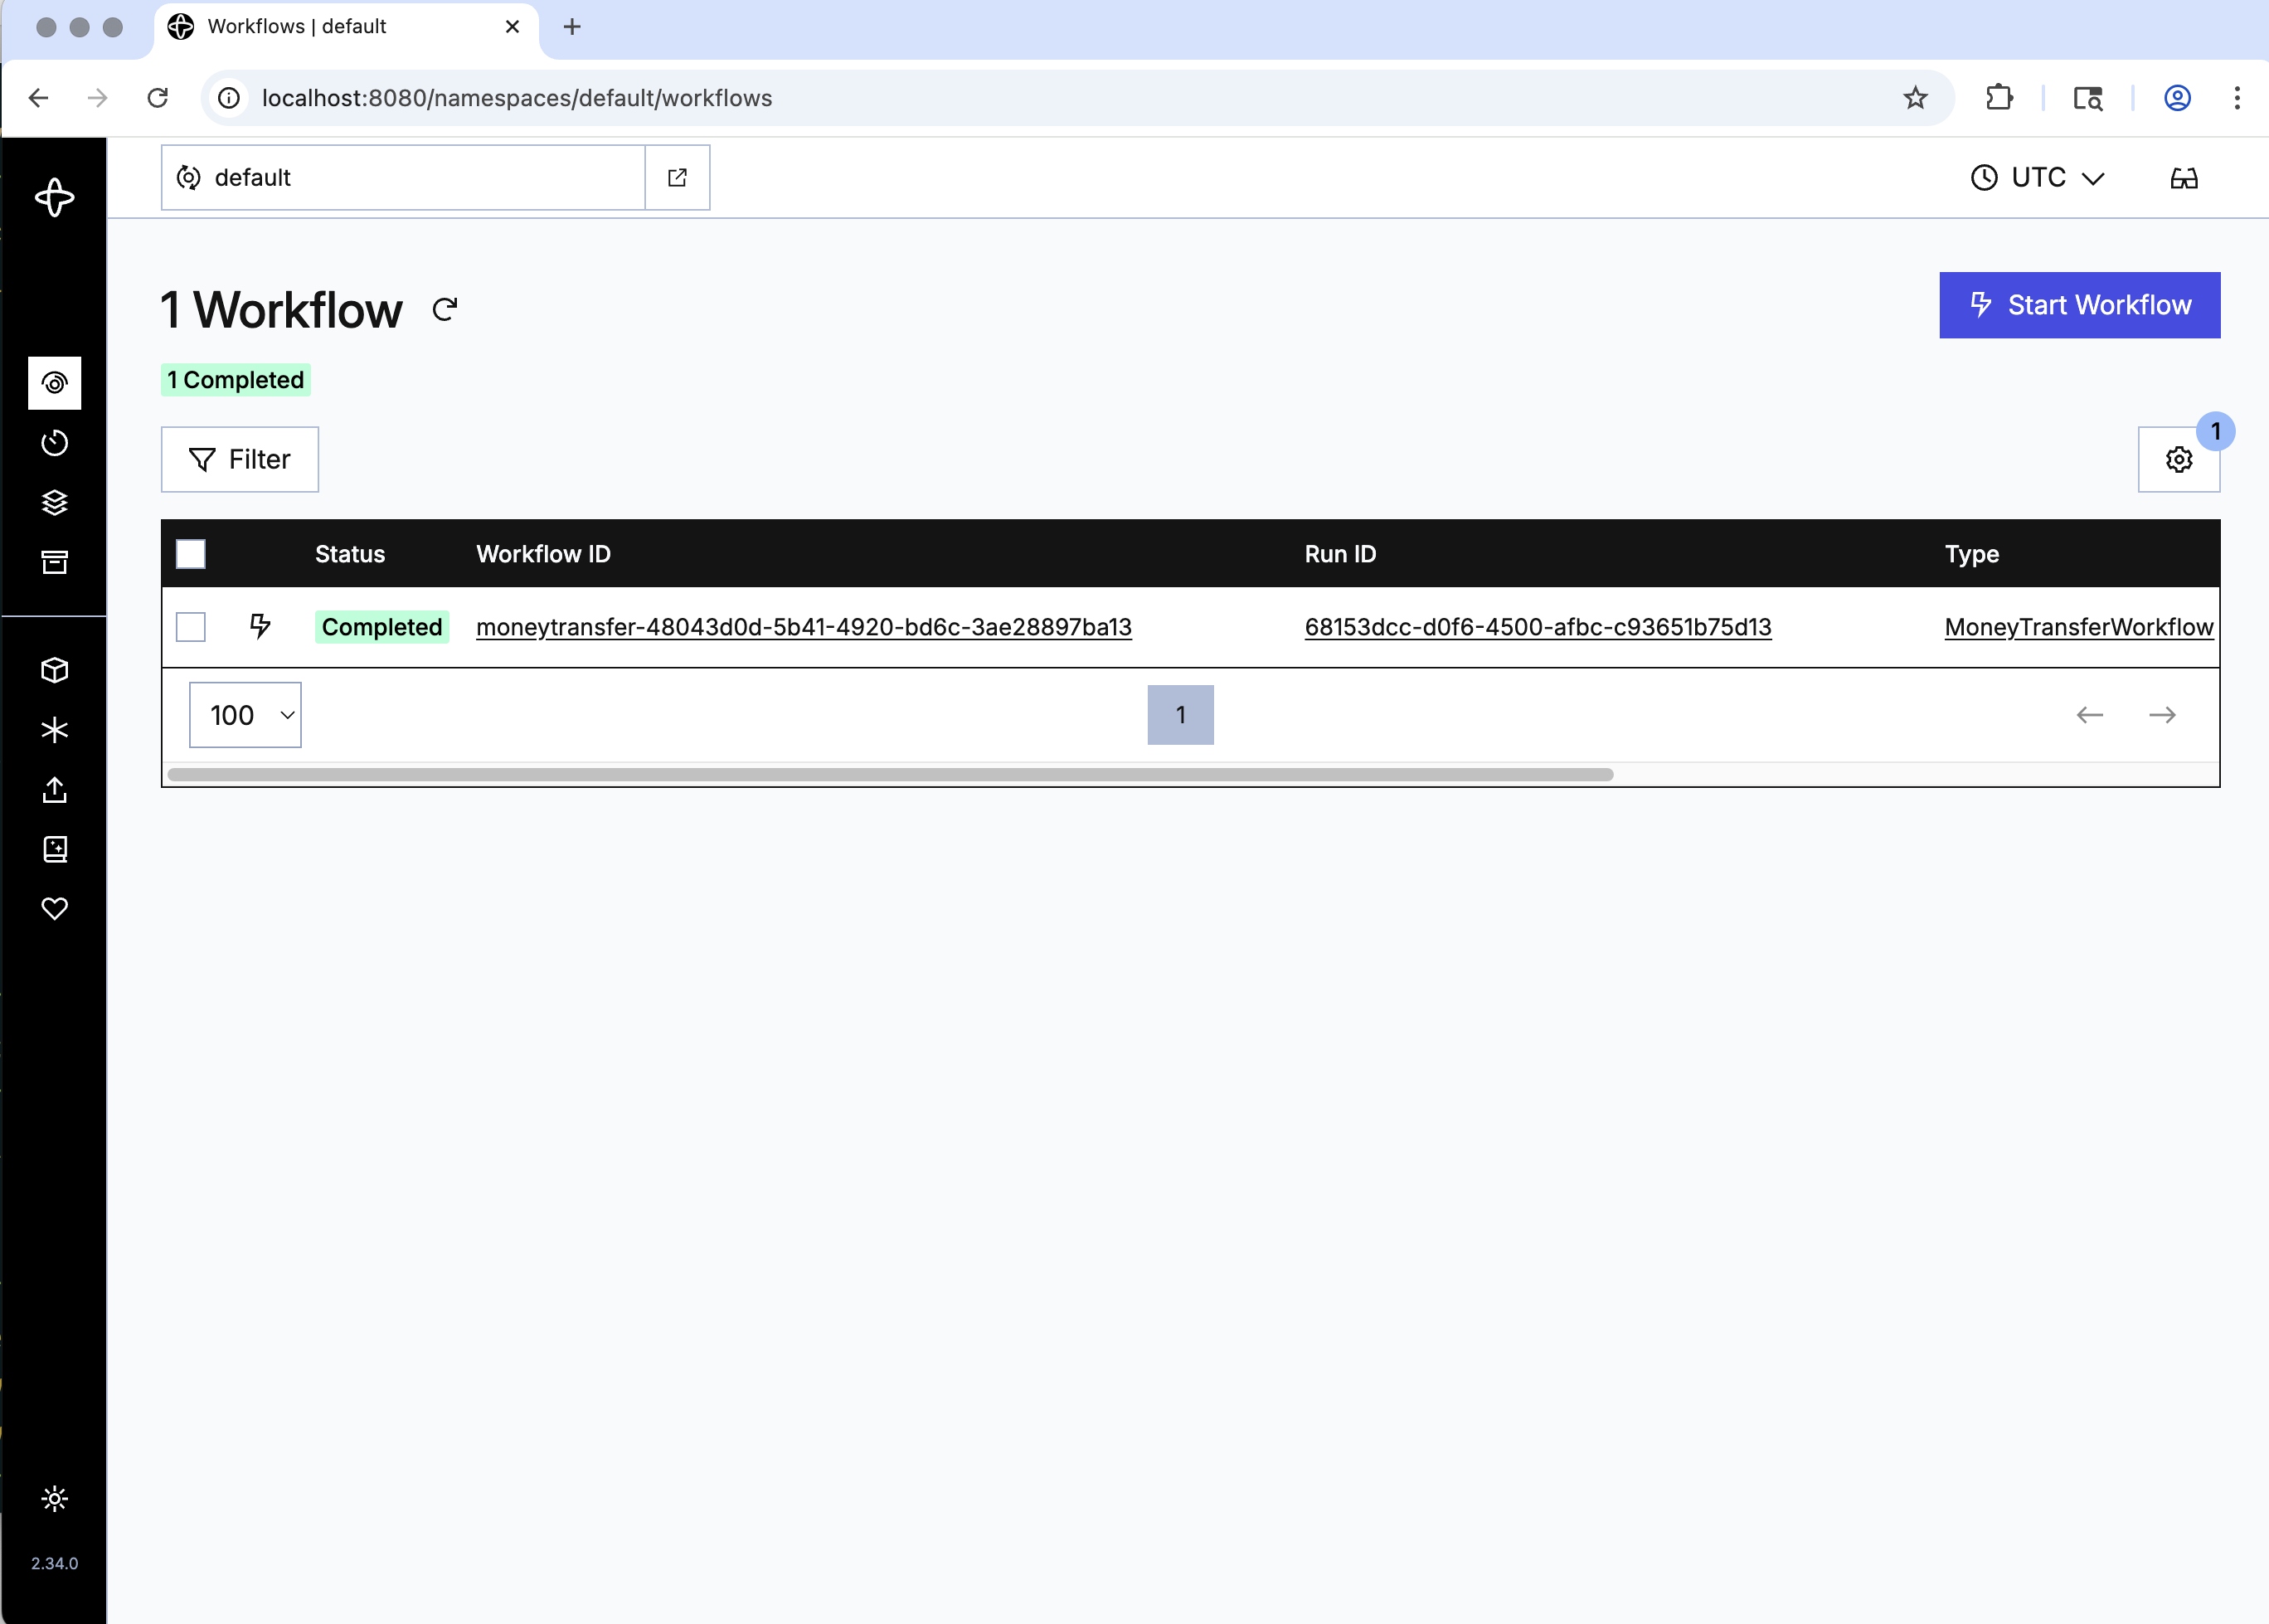This screenshot has height=1624, width=2269.
Task: Open the labs glasses icon
Action: (x=2184, y=177)
